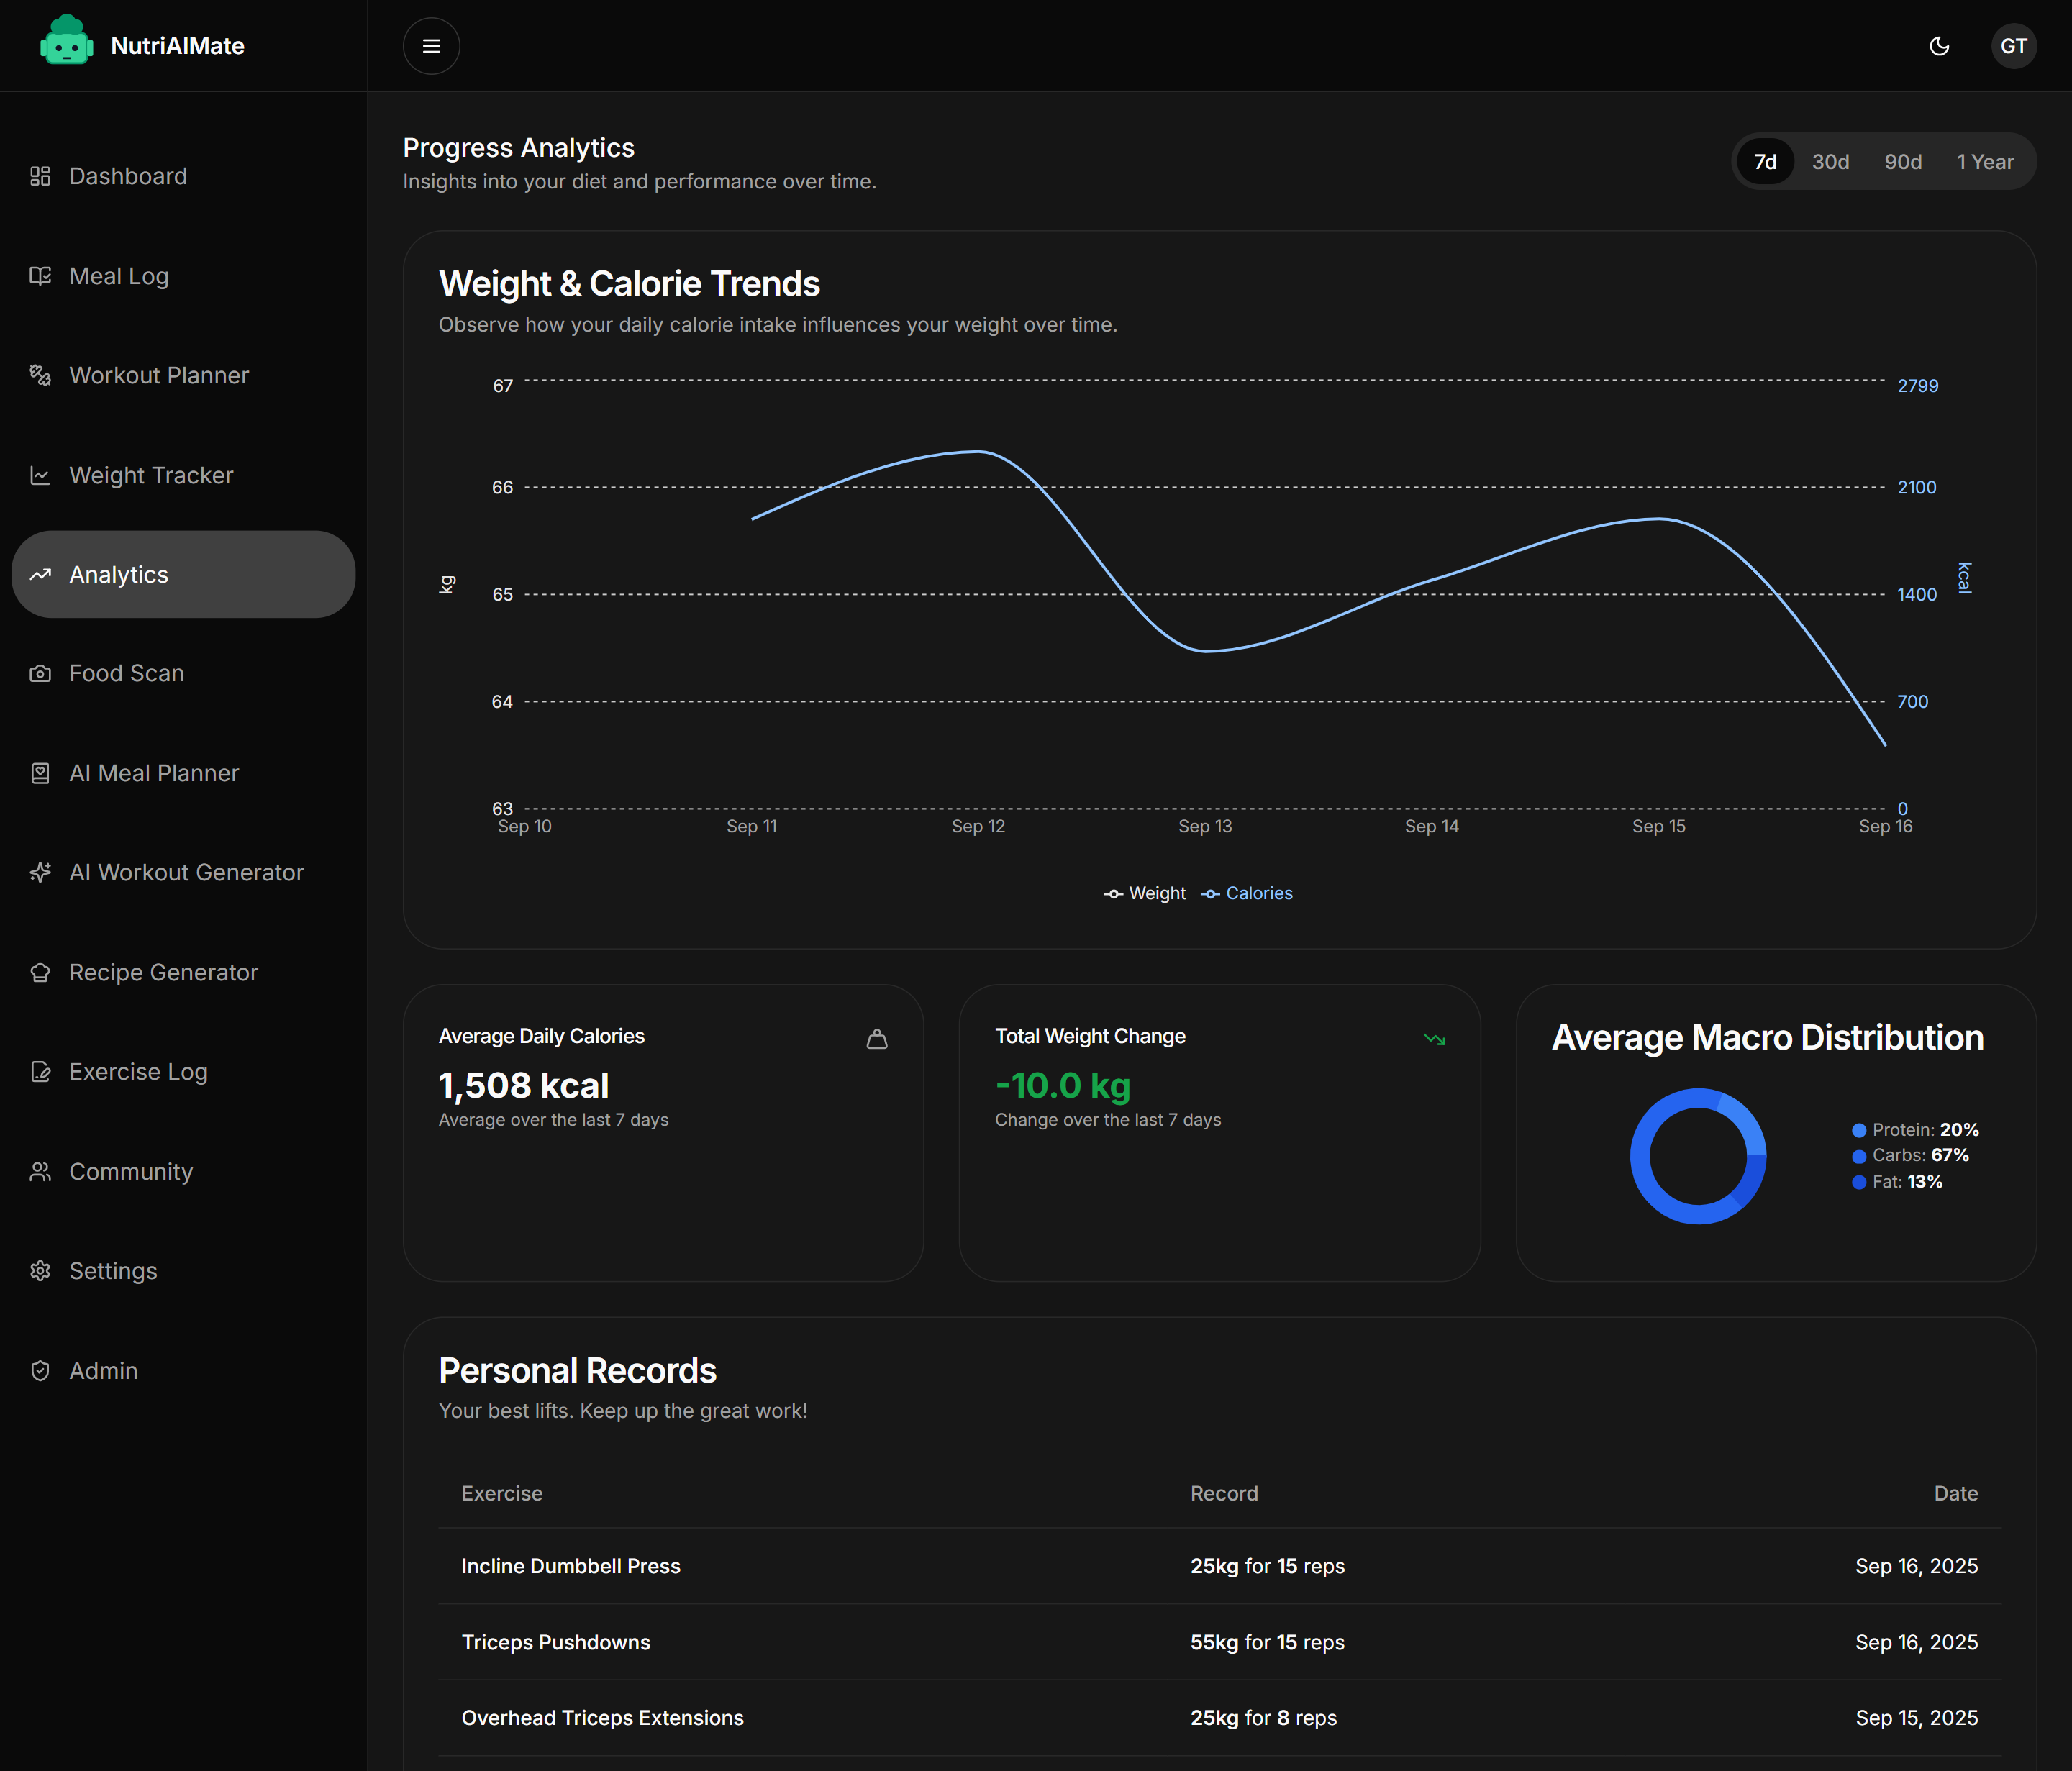Open Exercise Log from the sidebar
This screenshot has width=2072, height=1771.
coord(138,1071)
